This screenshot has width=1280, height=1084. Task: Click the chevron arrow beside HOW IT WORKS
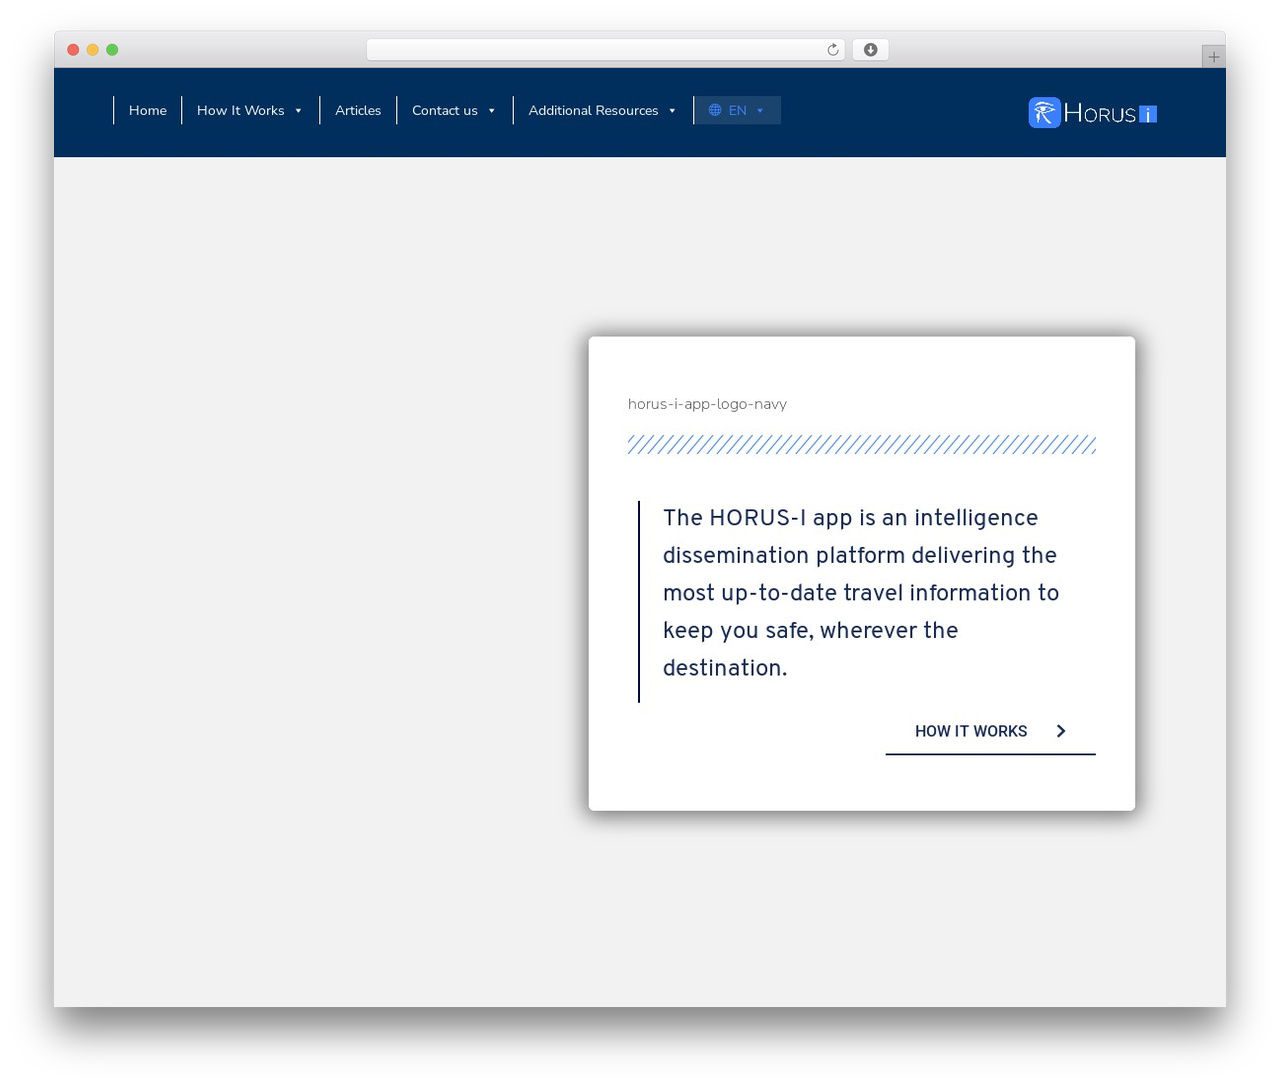click(x=1061, y=731)
